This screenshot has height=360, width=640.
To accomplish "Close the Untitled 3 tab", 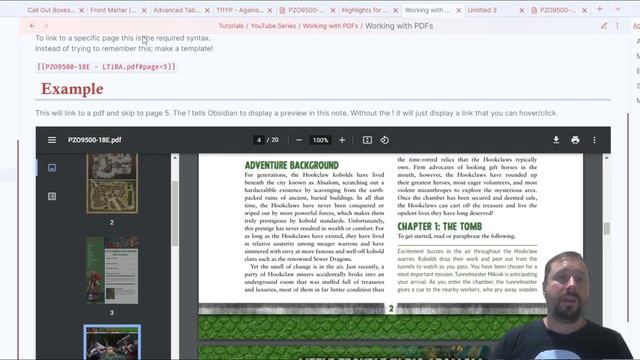I will coord(521,10).
